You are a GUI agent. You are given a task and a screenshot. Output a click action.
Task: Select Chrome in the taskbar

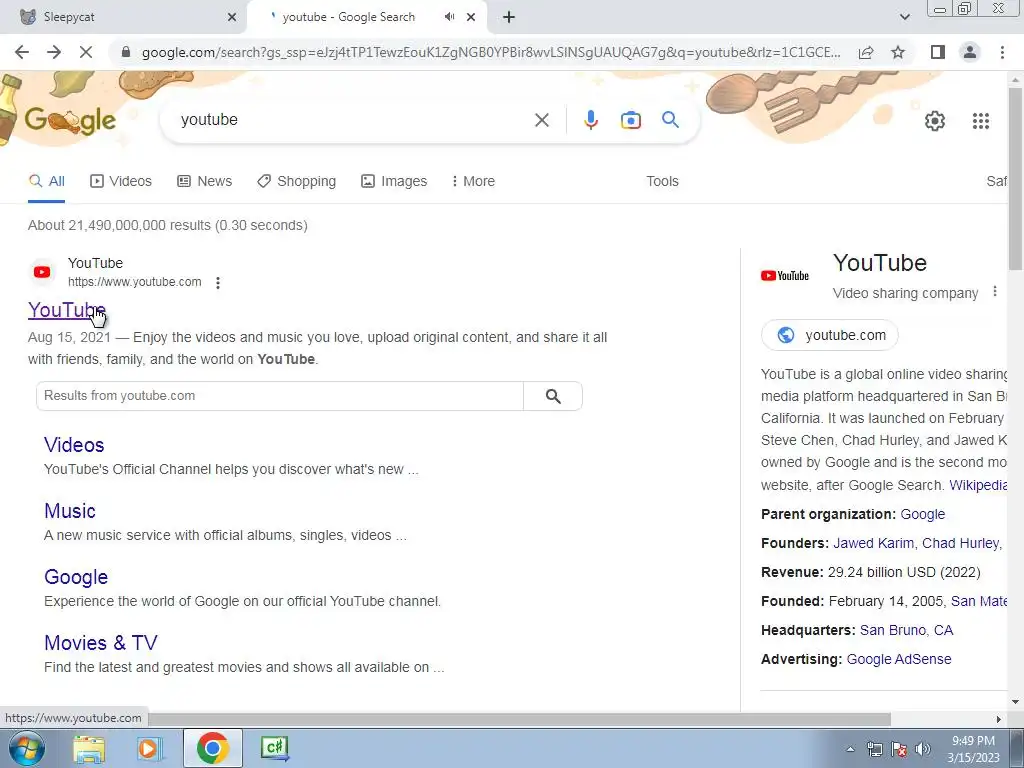coord(212,748)
